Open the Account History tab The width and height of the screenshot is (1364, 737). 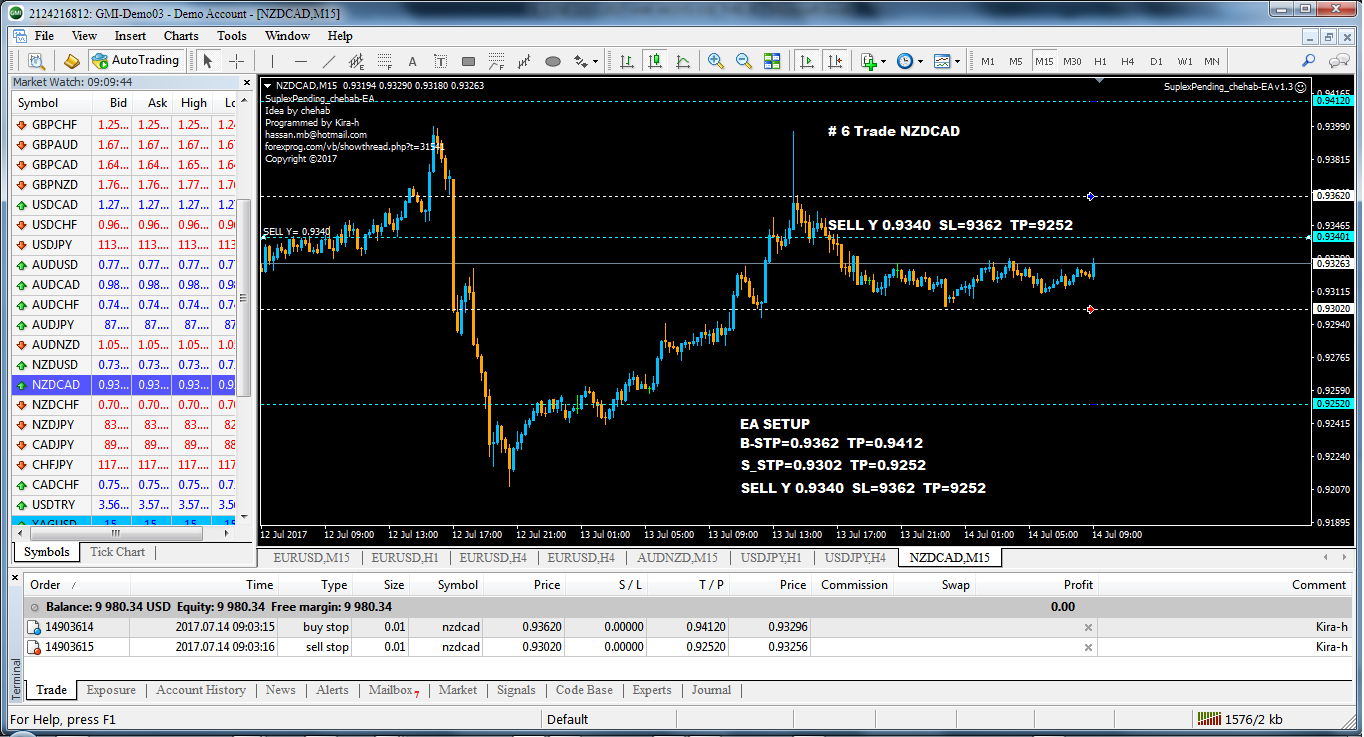pyautogui.click(x=201, y=690)
